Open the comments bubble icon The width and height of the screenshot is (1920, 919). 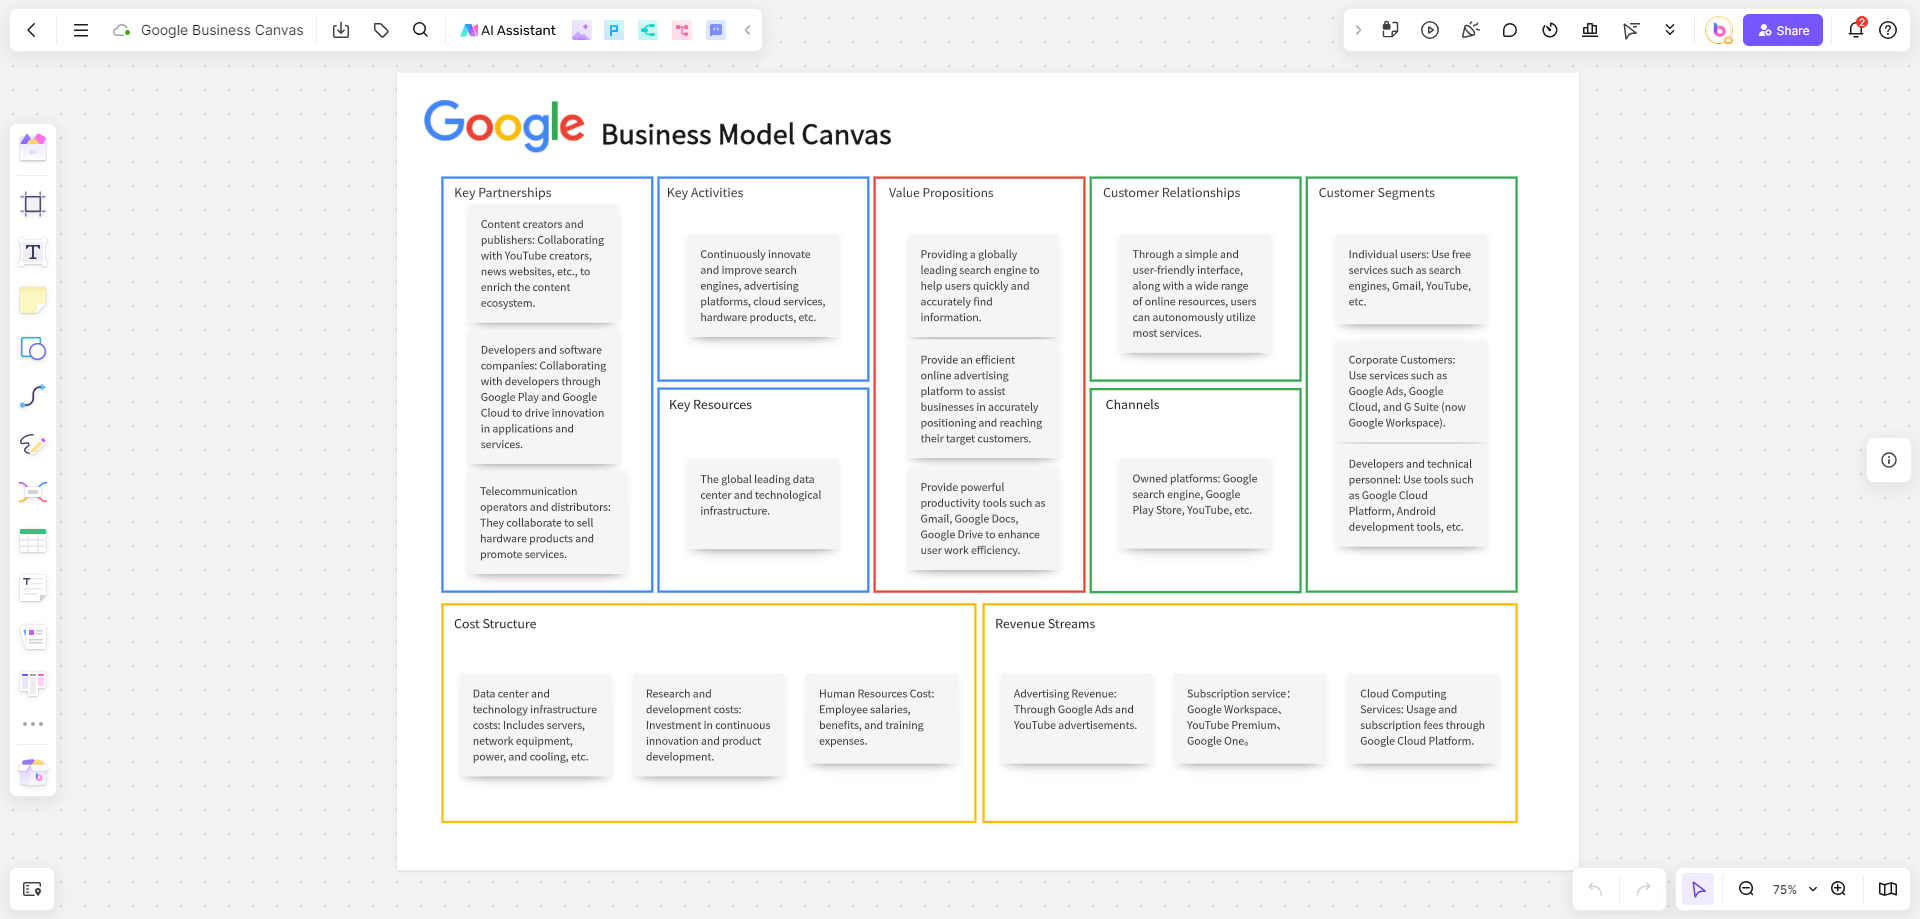1510,30
